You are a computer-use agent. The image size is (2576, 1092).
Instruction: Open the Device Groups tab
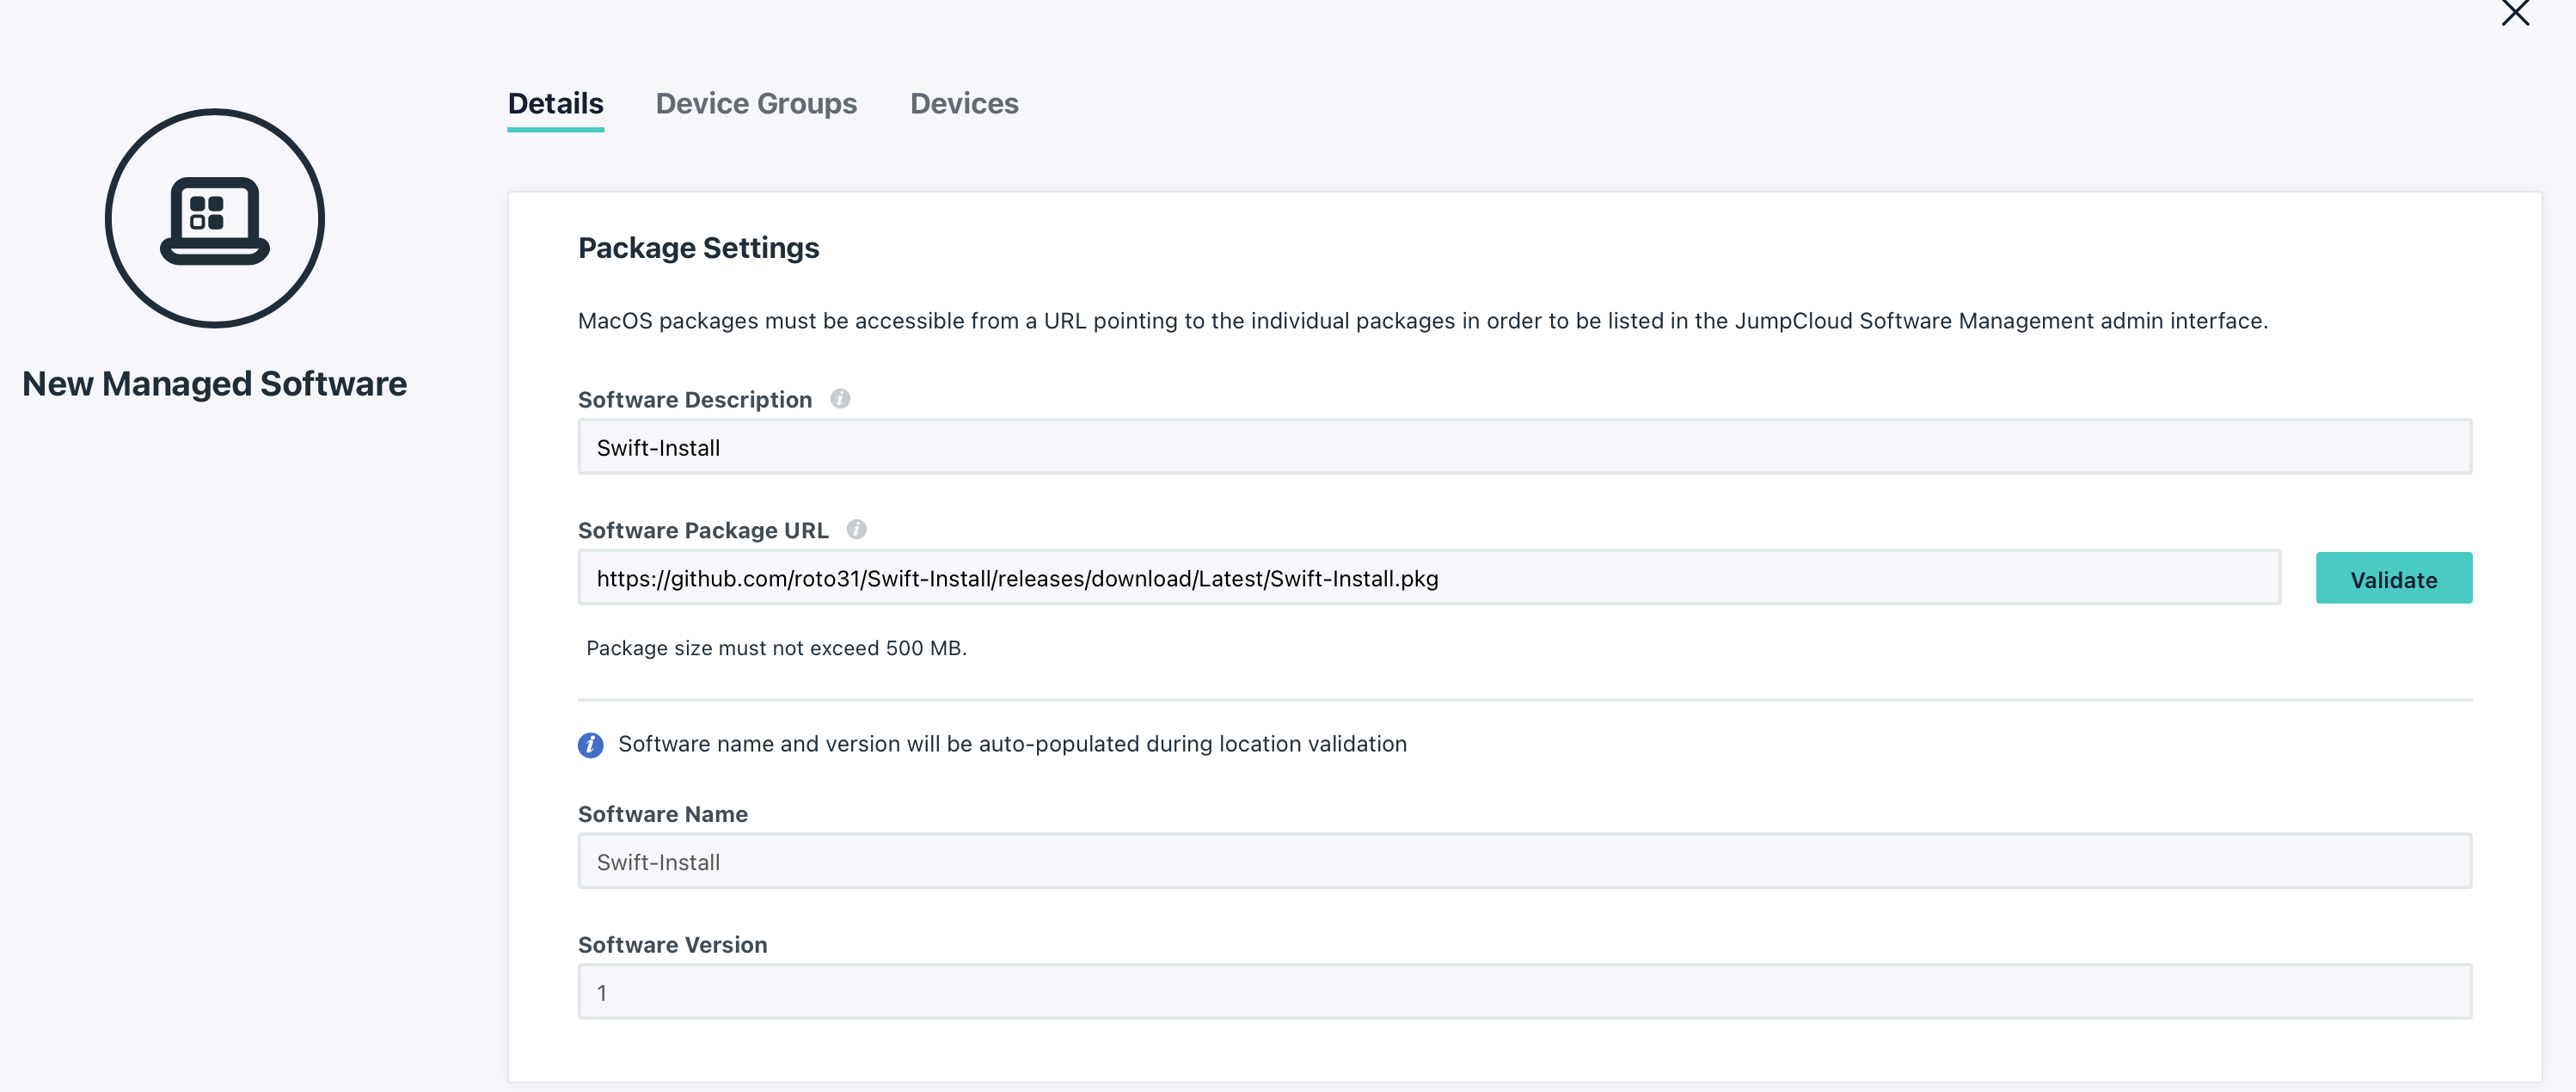coord(756,104)
